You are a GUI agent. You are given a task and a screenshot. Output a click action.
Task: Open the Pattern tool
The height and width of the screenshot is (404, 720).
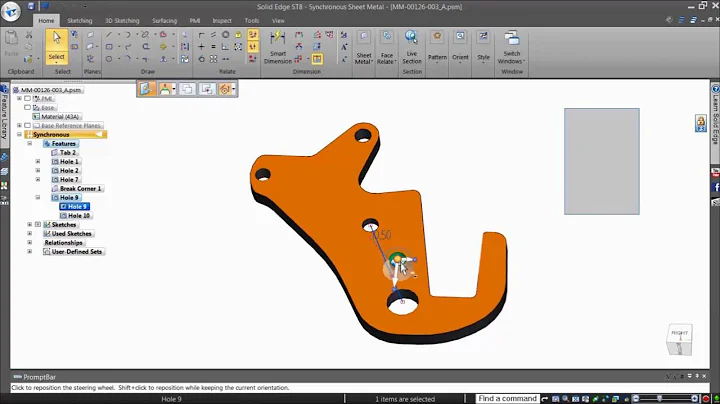(437, 47)
